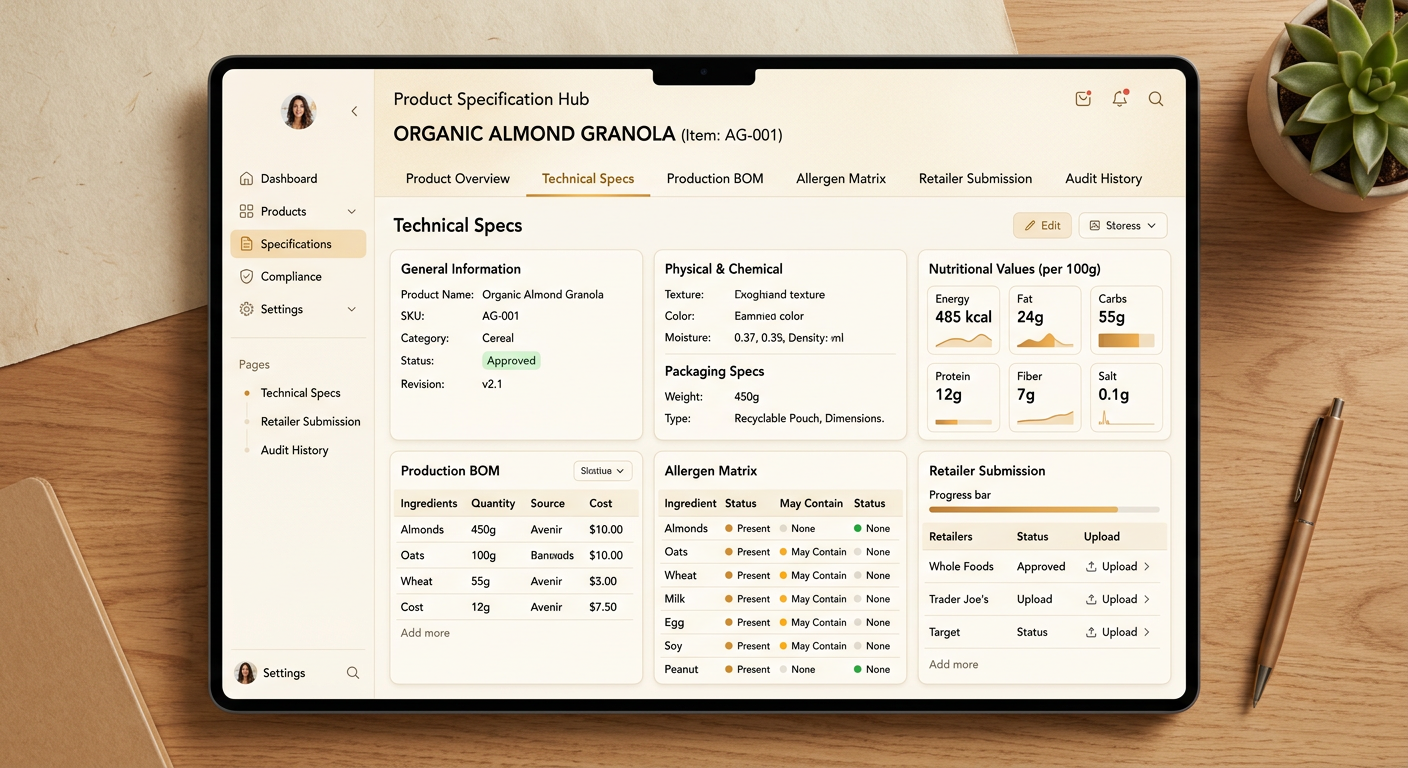The width and height of the screenshot is (1408, 768).
Task: Open the profile avatar at top of sidebar
Action: click(x=297, y=111)
